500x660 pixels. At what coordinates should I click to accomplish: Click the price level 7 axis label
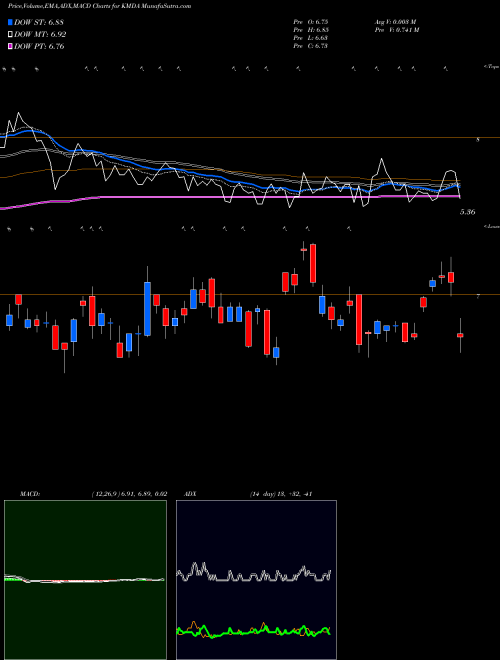478,297
